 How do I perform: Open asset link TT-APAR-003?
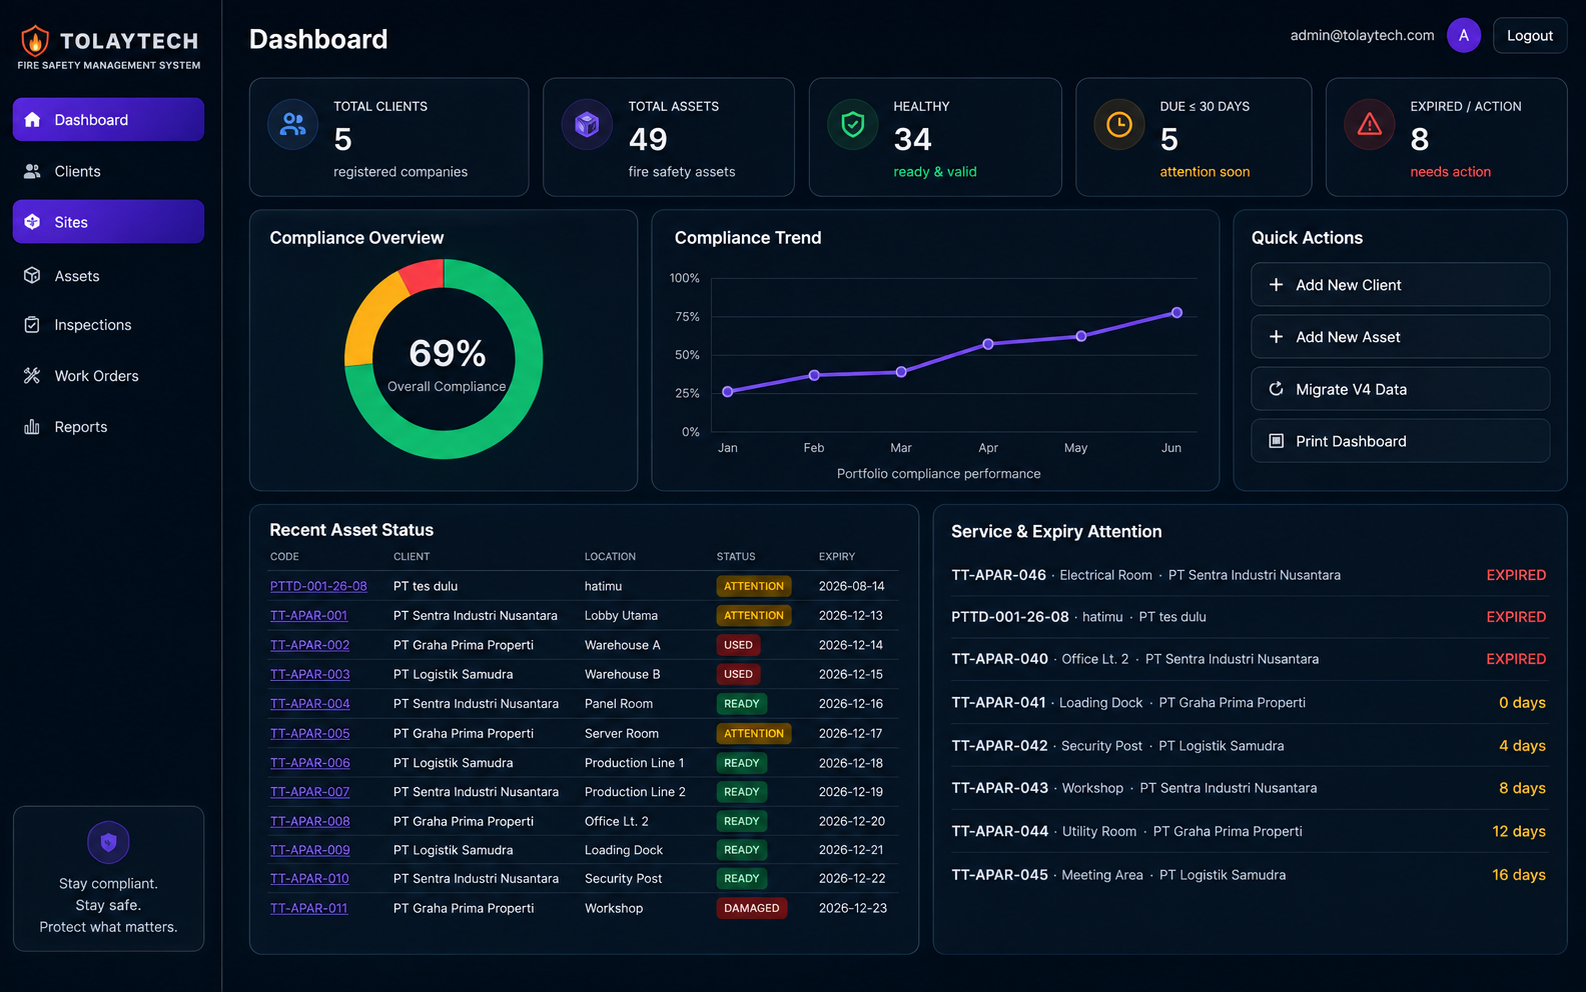(x=310, y=674)
